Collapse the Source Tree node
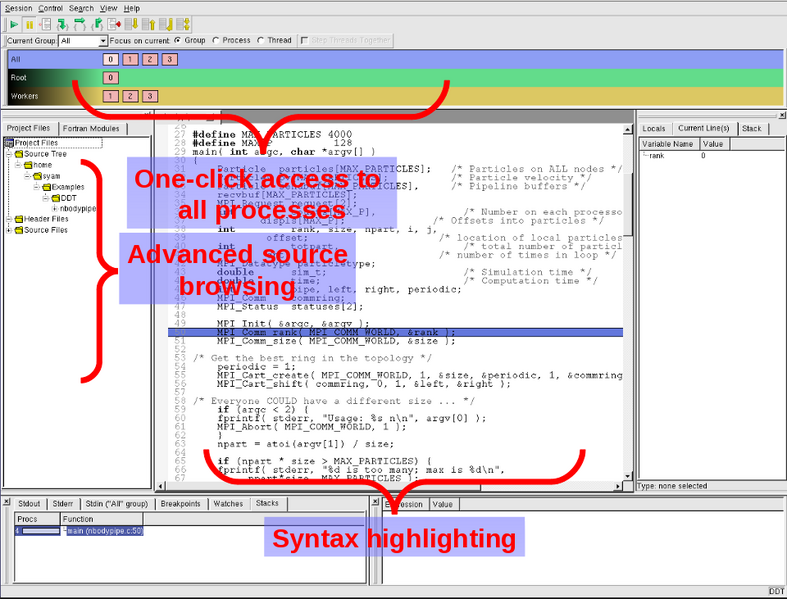Viewport: 787px width, 599px height. tap(9, 154)
